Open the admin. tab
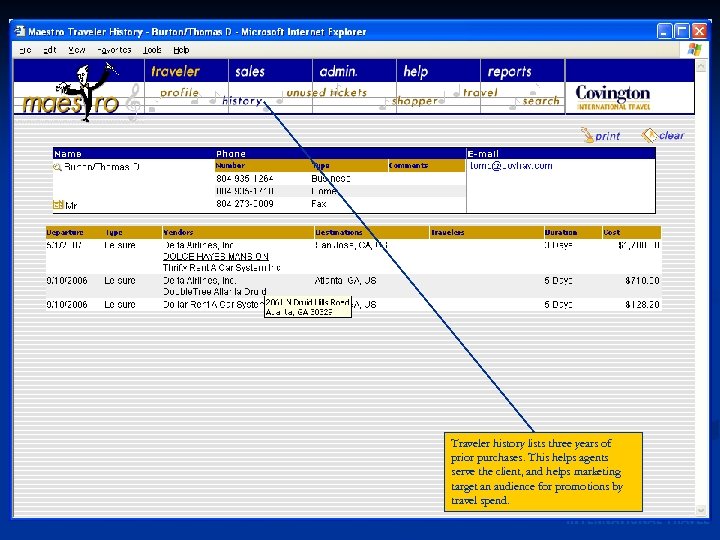The height and width of the screenshot is (540, 720). [x=338, y=71]
